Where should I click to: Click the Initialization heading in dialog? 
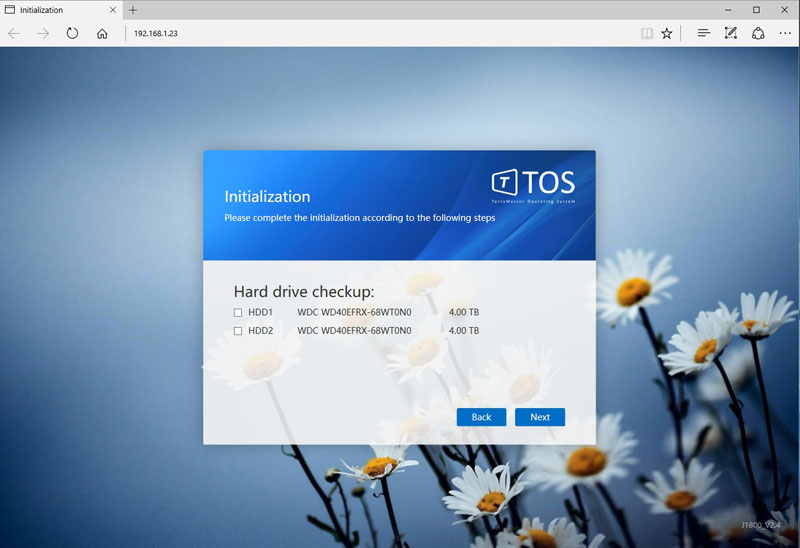click(267, 196)
